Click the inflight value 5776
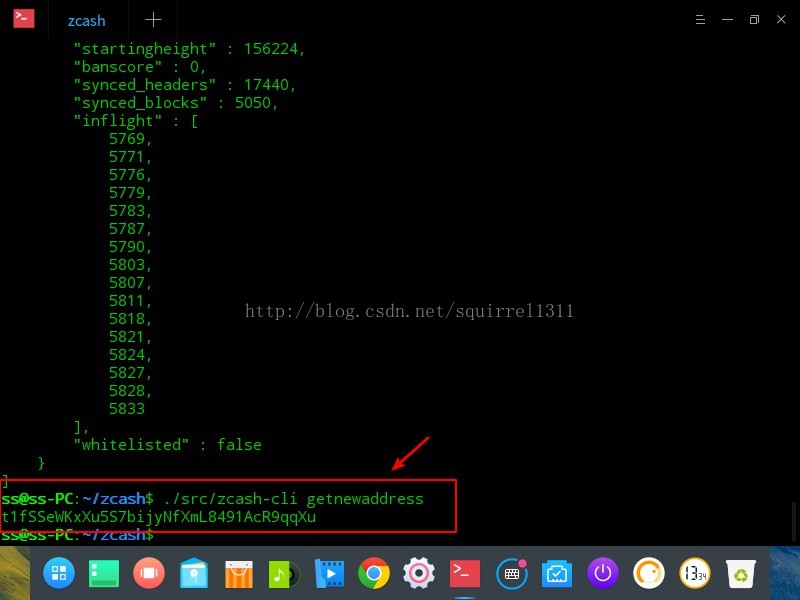 [x=130, y=175]
